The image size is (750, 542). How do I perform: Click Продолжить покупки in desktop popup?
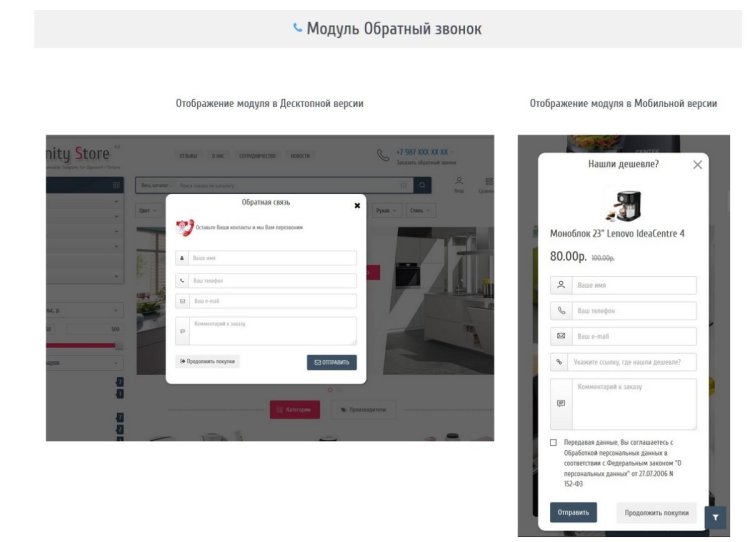(207, 362)
